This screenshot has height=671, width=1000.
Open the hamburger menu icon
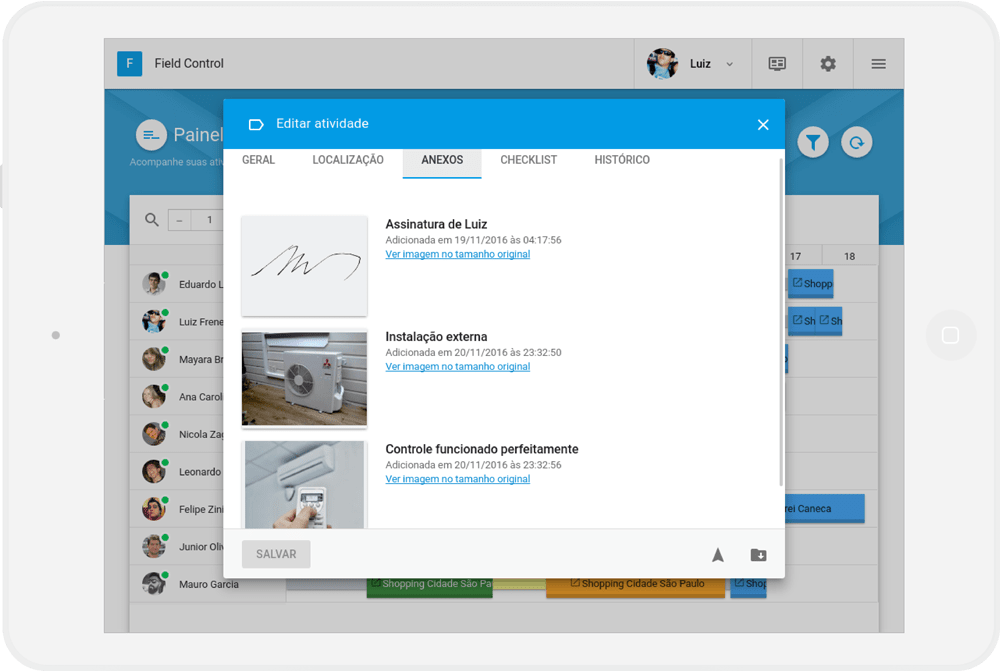[878, 63]
